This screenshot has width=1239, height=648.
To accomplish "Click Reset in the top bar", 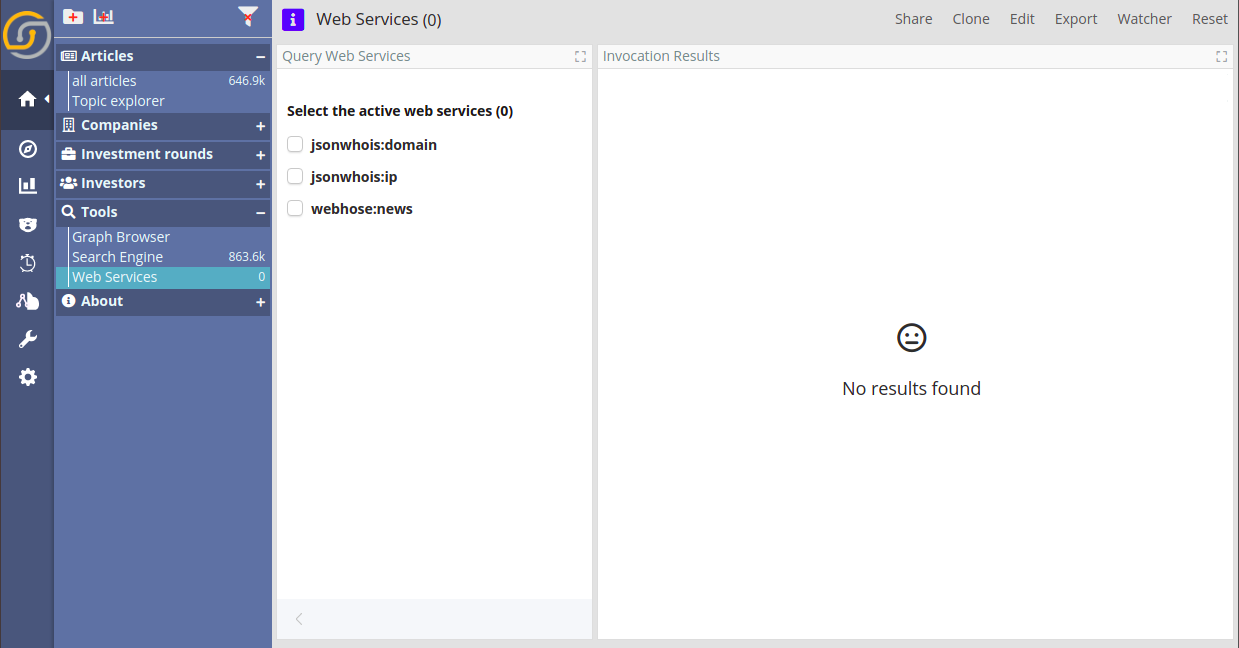I will (1209, 19).
